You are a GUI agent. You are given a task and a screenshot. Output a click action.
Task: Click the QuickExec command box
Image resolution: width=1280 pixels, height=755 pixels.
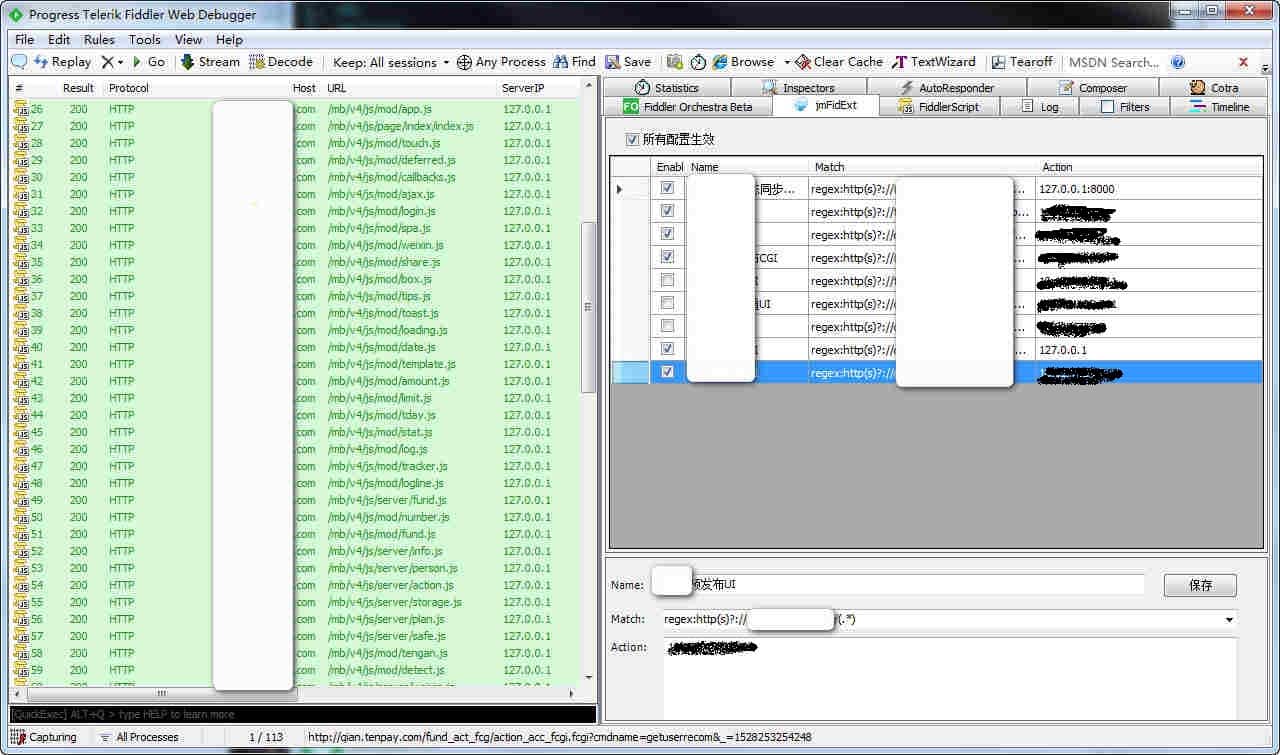[302, 714]
